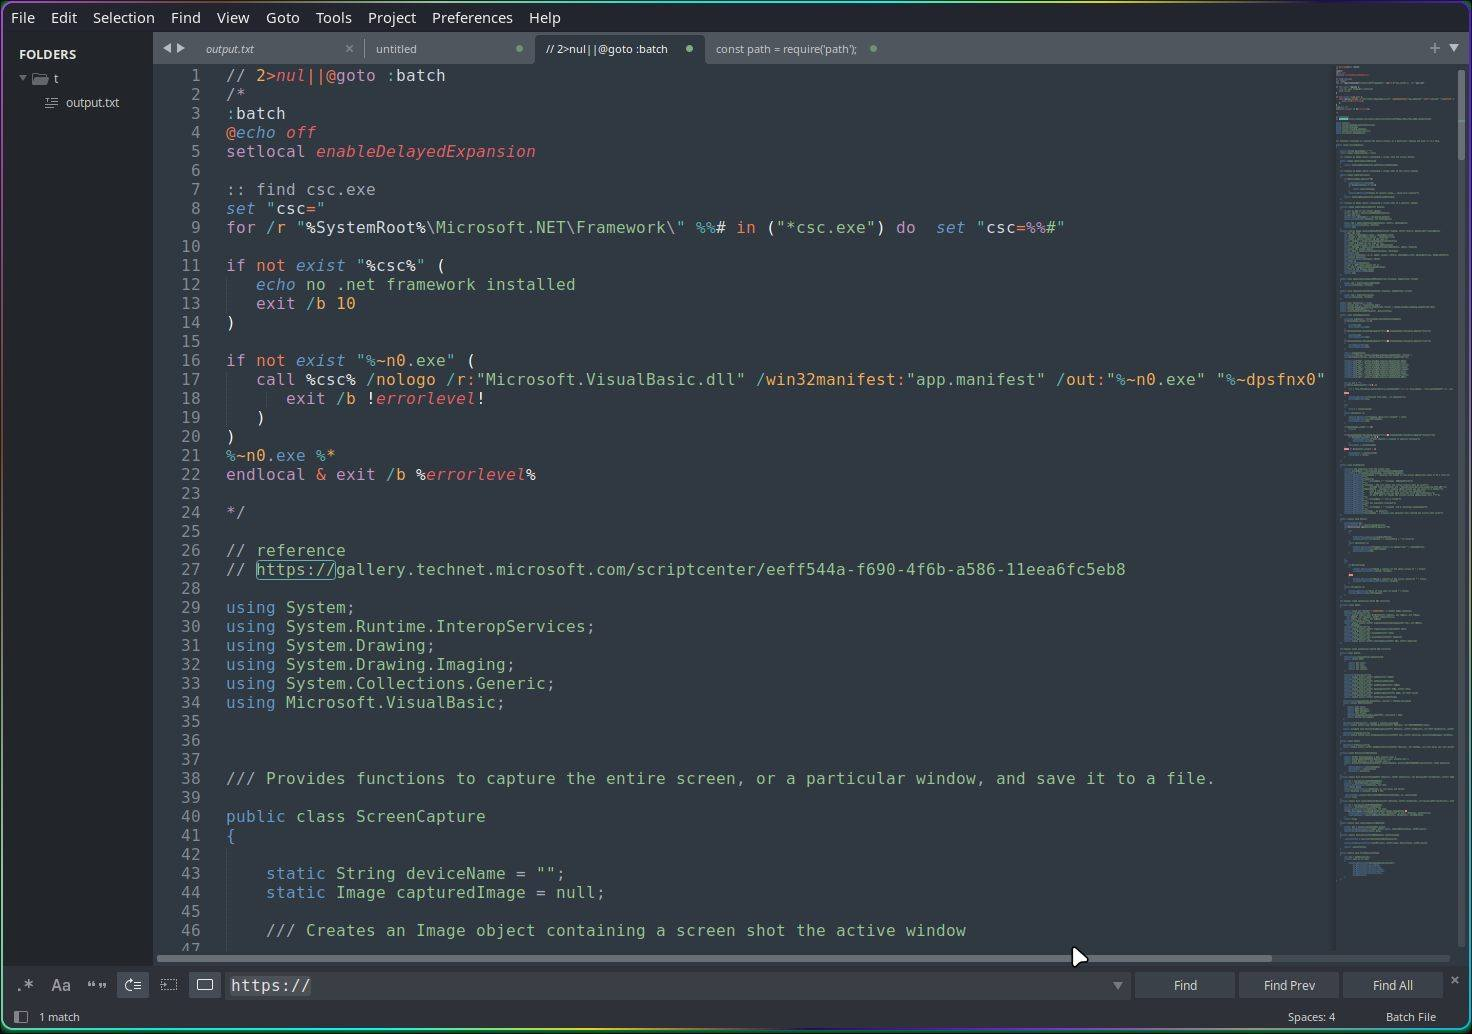Change syntax via Batch File label

[x=1410, y=1017]
